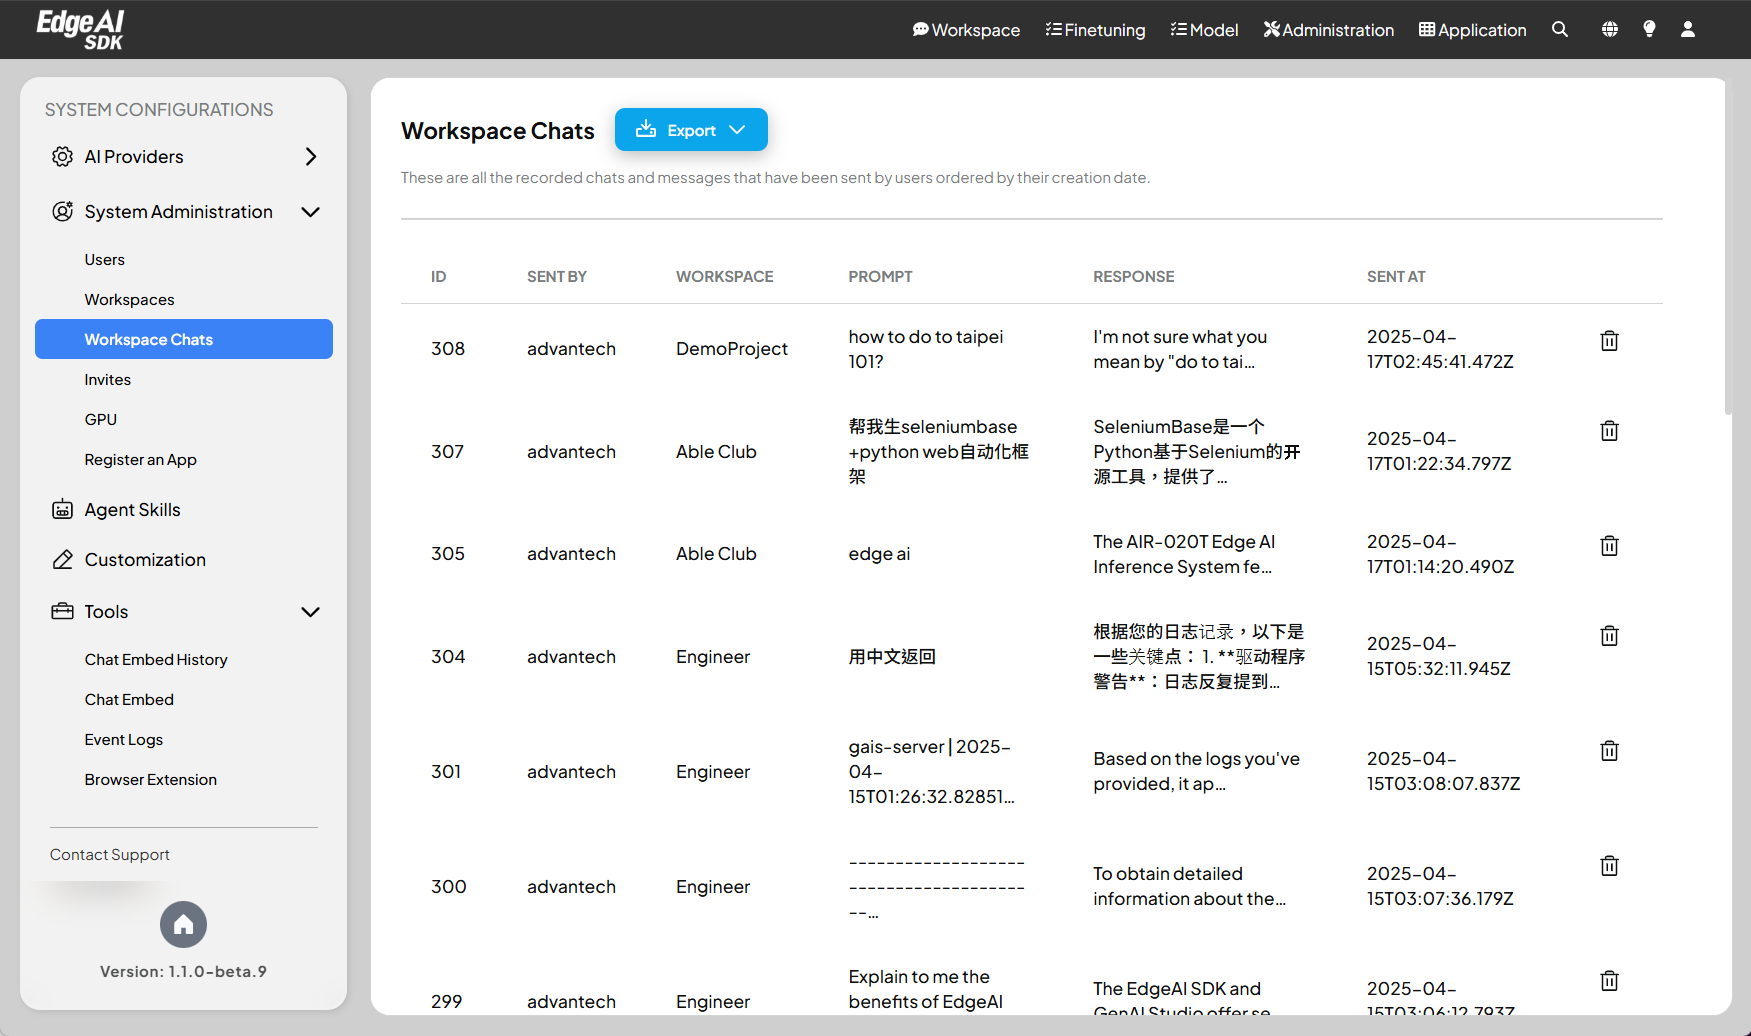The width and height of the screenshot is (1751, 1036).
Task: Open the Finetuning menu
Action: (1095, 30)
